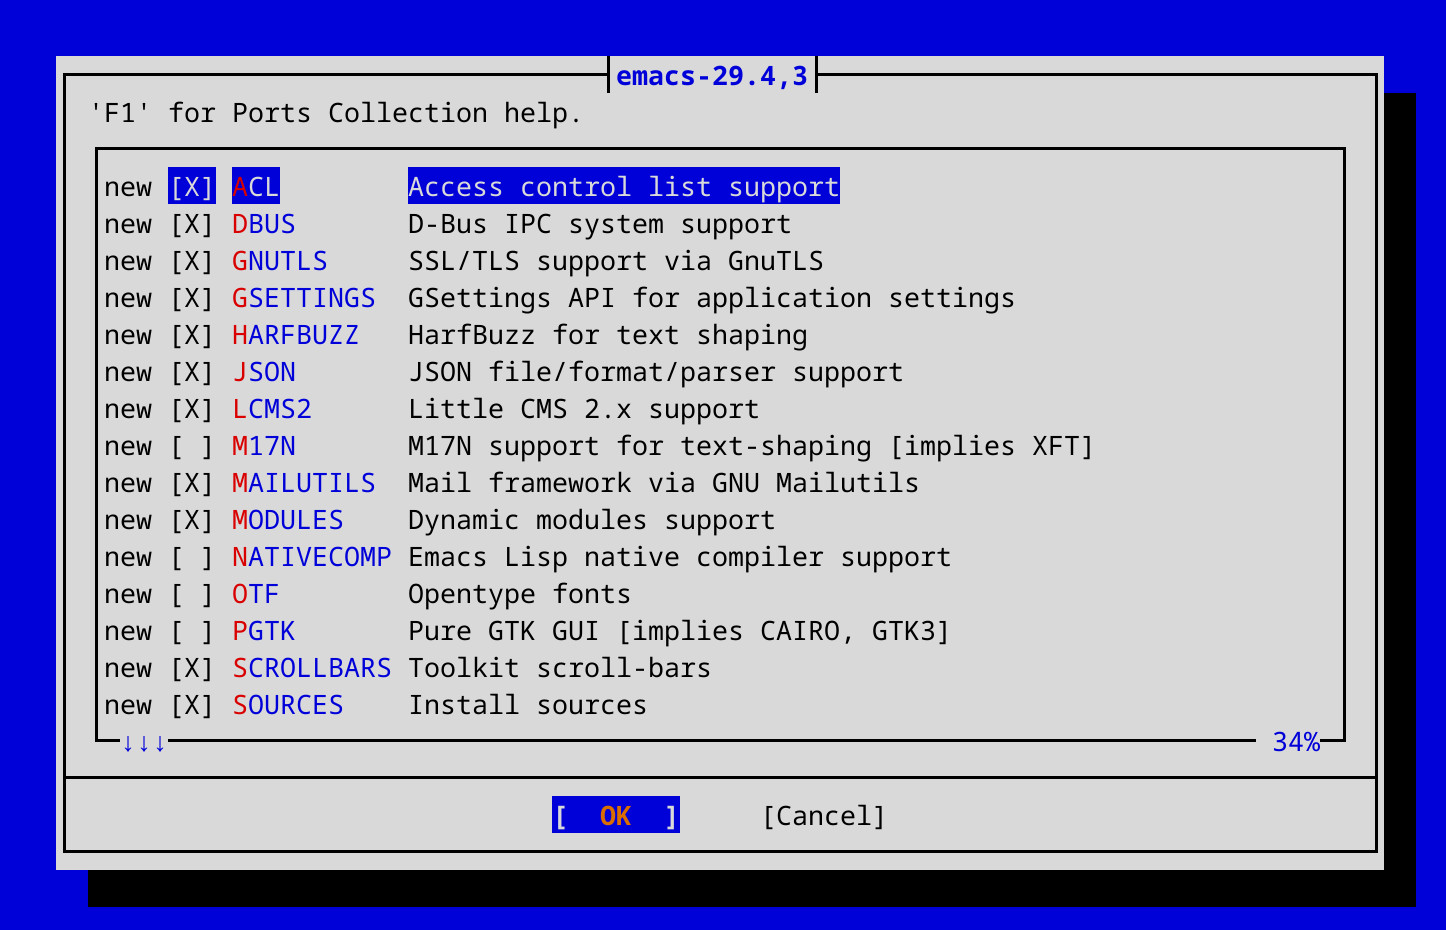Click the 'F1' for Ports Collection help text

tap(336, 113)
